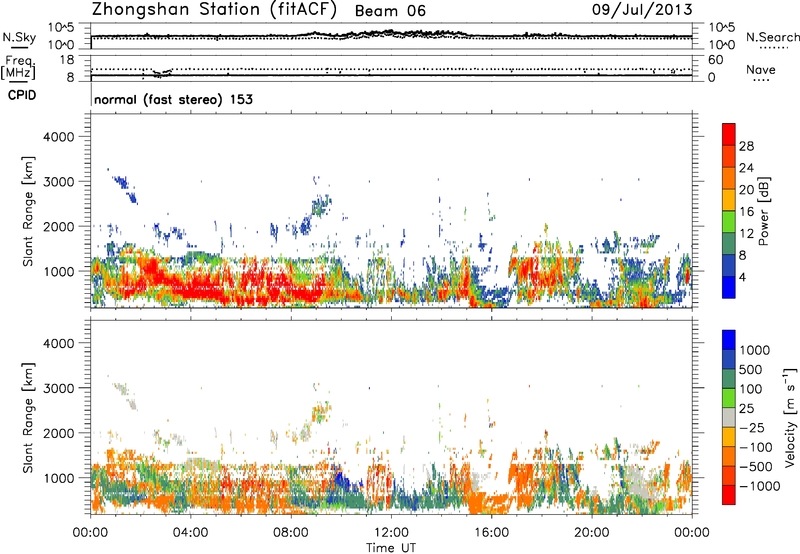
Task: Click the '20:00' time axis tick label
Action: click(592, 533)
